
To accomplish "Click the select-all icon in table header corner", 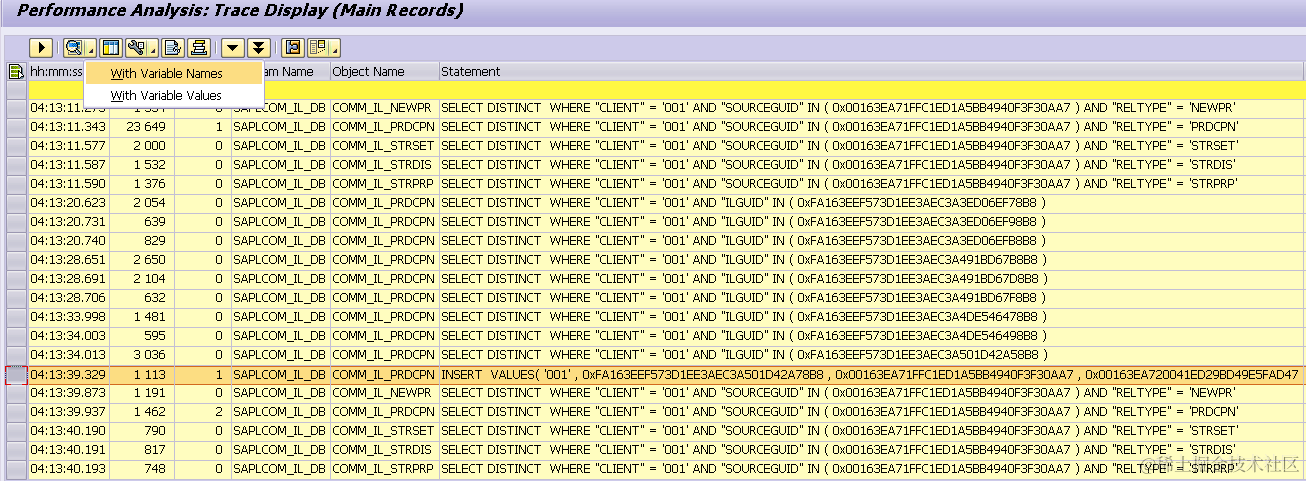I will 16,72.
